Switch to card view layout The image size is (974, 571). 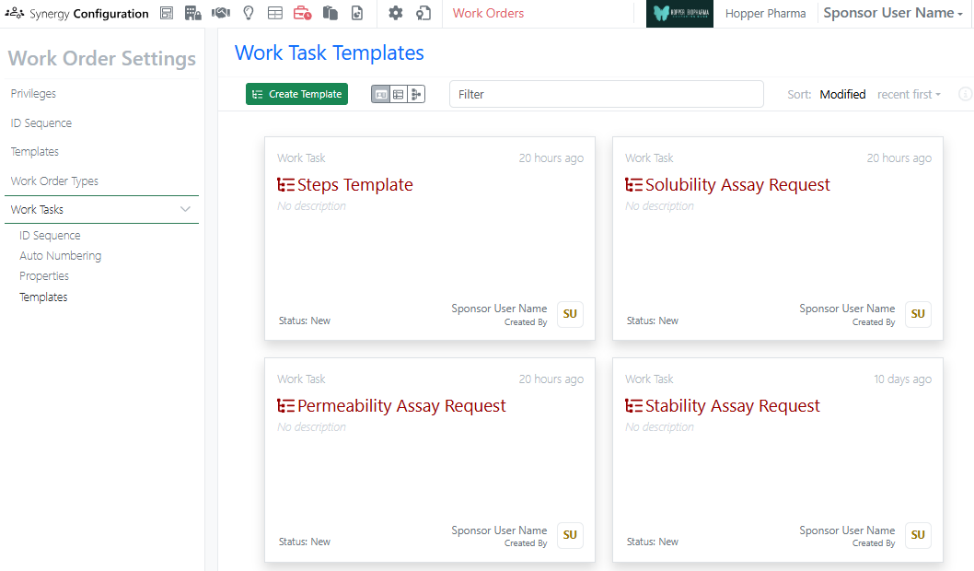[x=381, y=94]
